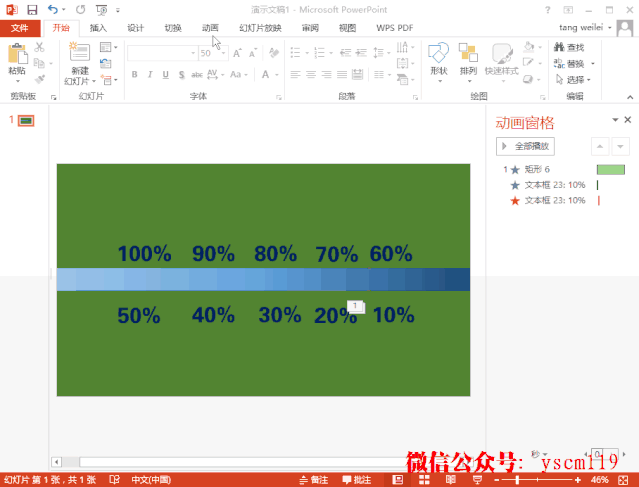Open Arrange menu icon
639x487 pixels.
[x=468, y=61]
